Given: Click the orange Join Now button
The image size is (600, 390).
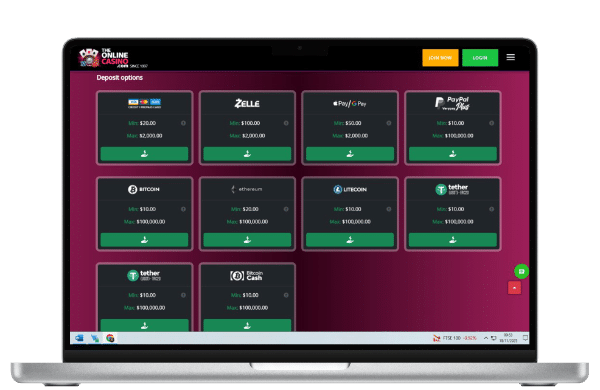Looking at the screenshot, I should click(x=440, y=58).
